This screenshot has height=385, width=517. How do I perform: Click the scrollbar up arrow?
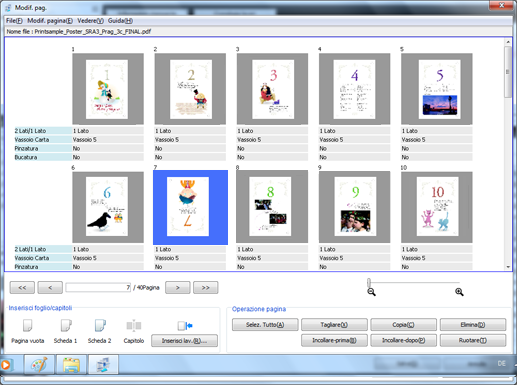[508, 42]
